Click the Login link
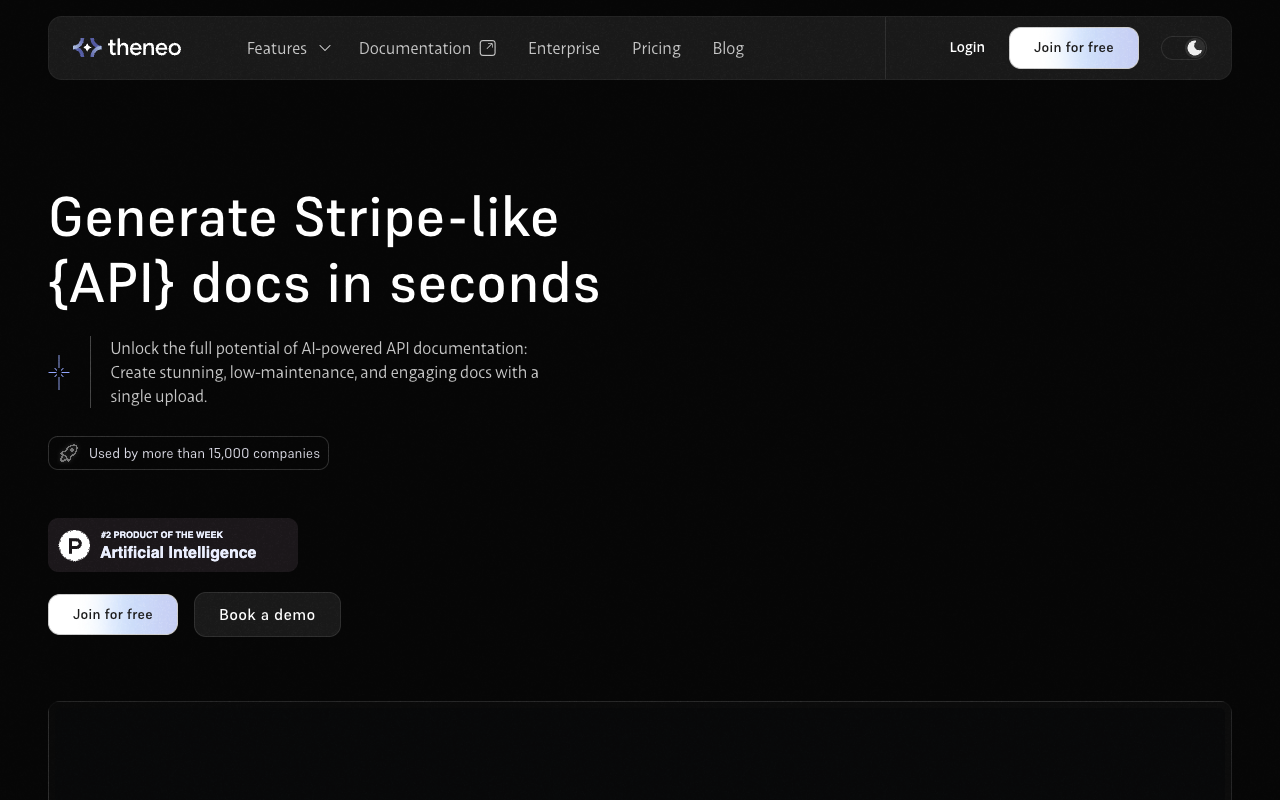 point(967,47)
